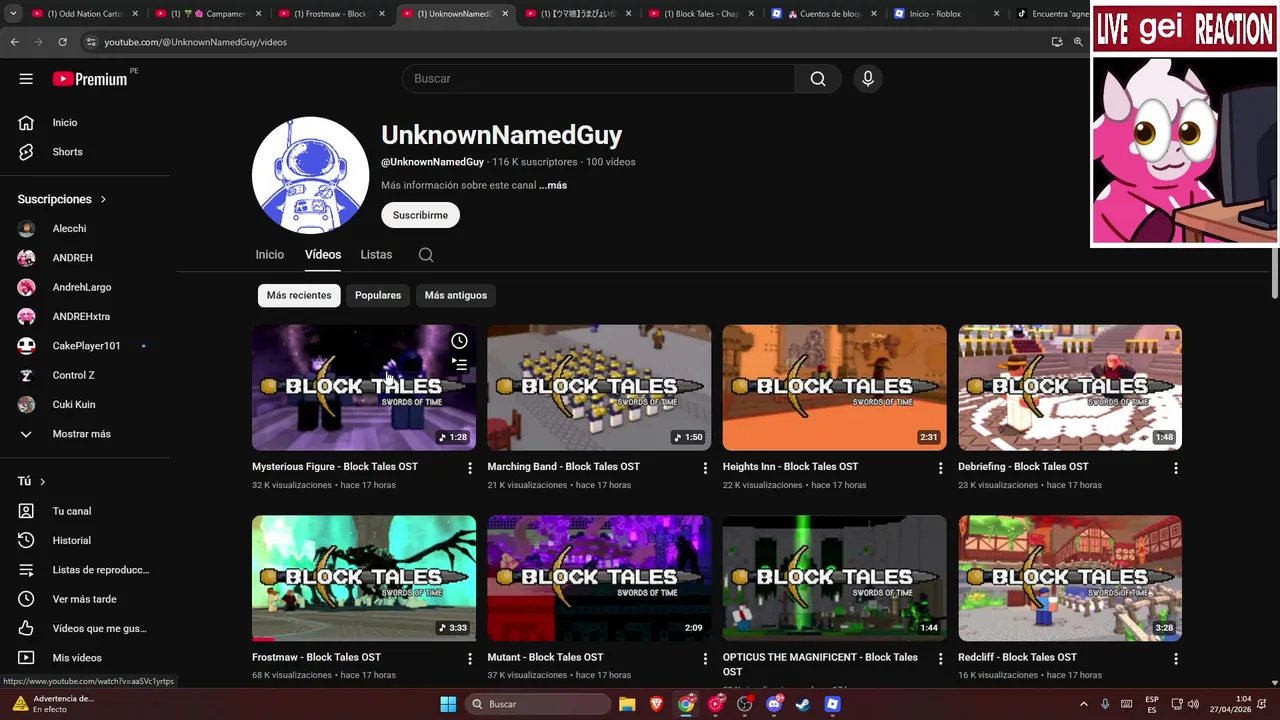
Task: Start voice search with the microphone
Action: pos(868,79)
